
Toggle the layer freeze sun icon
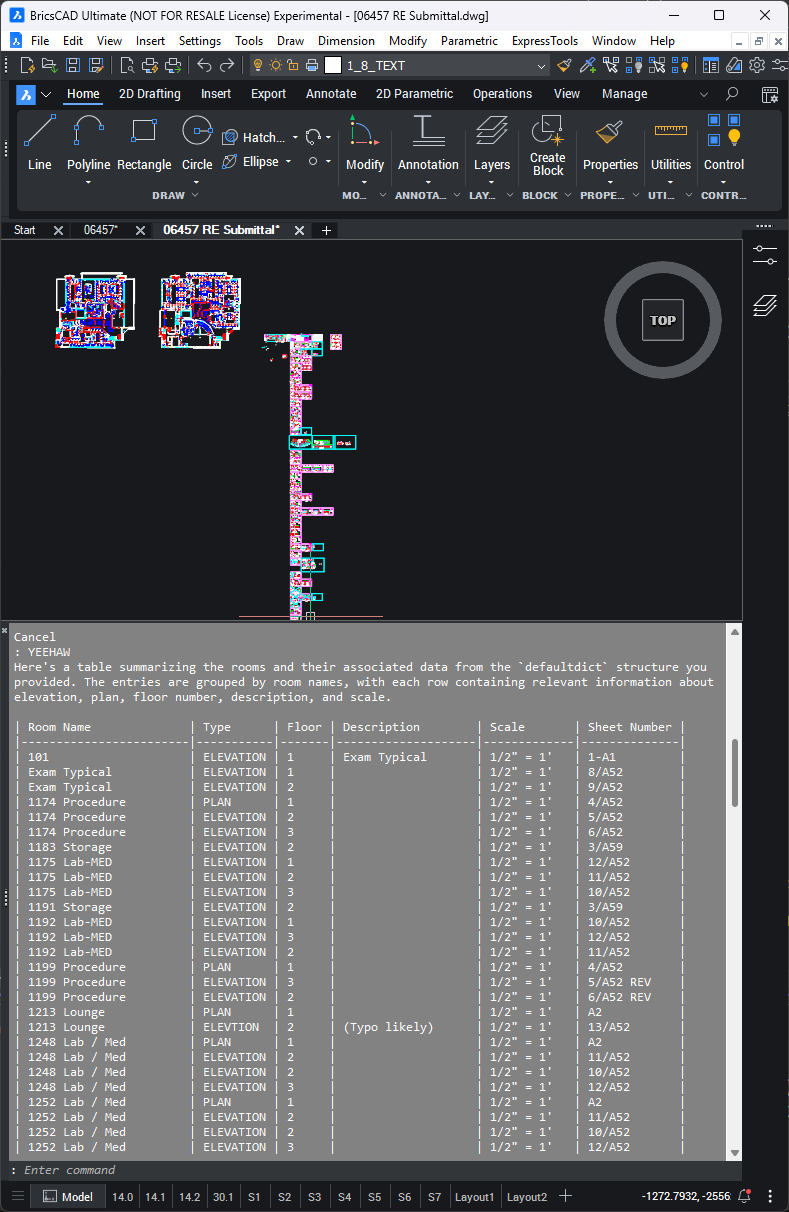pyautogui.click(x=275, y=66)
